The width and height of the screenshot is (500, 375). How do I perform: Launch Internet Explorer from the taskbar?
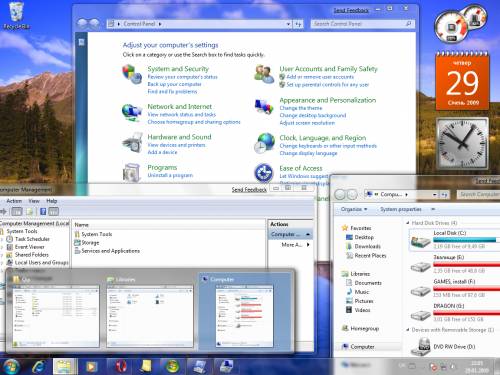[x=39, y=366]
